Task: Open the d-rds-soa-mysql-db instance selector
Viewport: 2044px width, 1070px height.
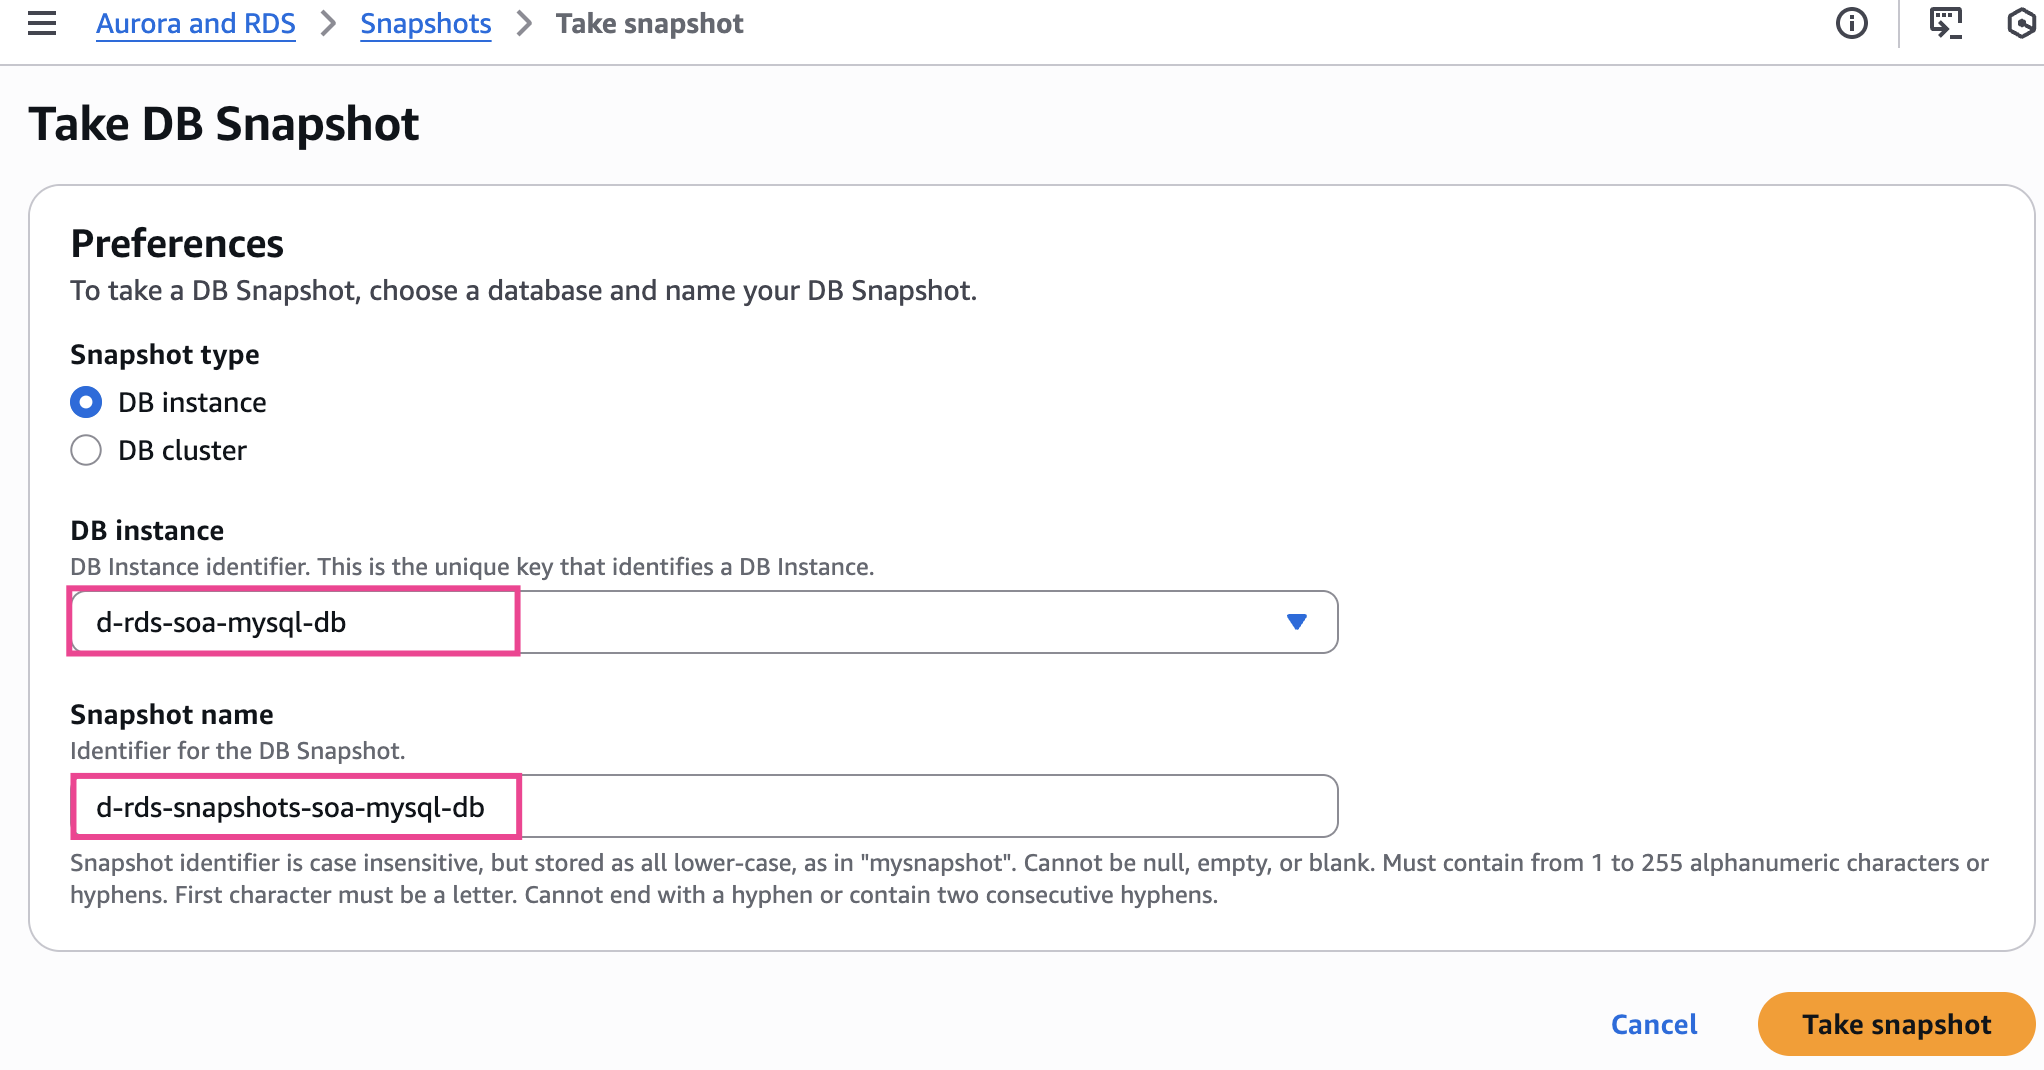Action: [x=700, y=622]
